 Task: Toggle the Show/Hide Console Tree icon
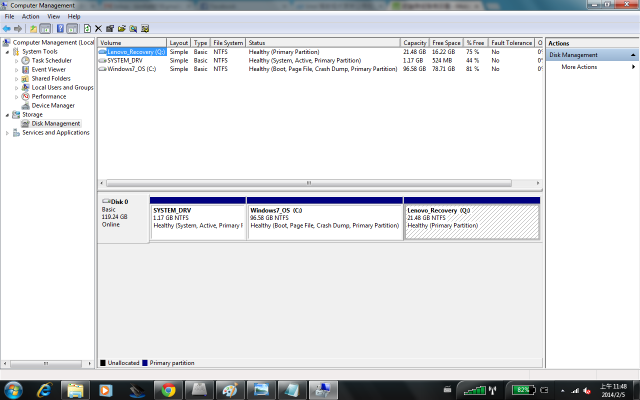point(45,29)
